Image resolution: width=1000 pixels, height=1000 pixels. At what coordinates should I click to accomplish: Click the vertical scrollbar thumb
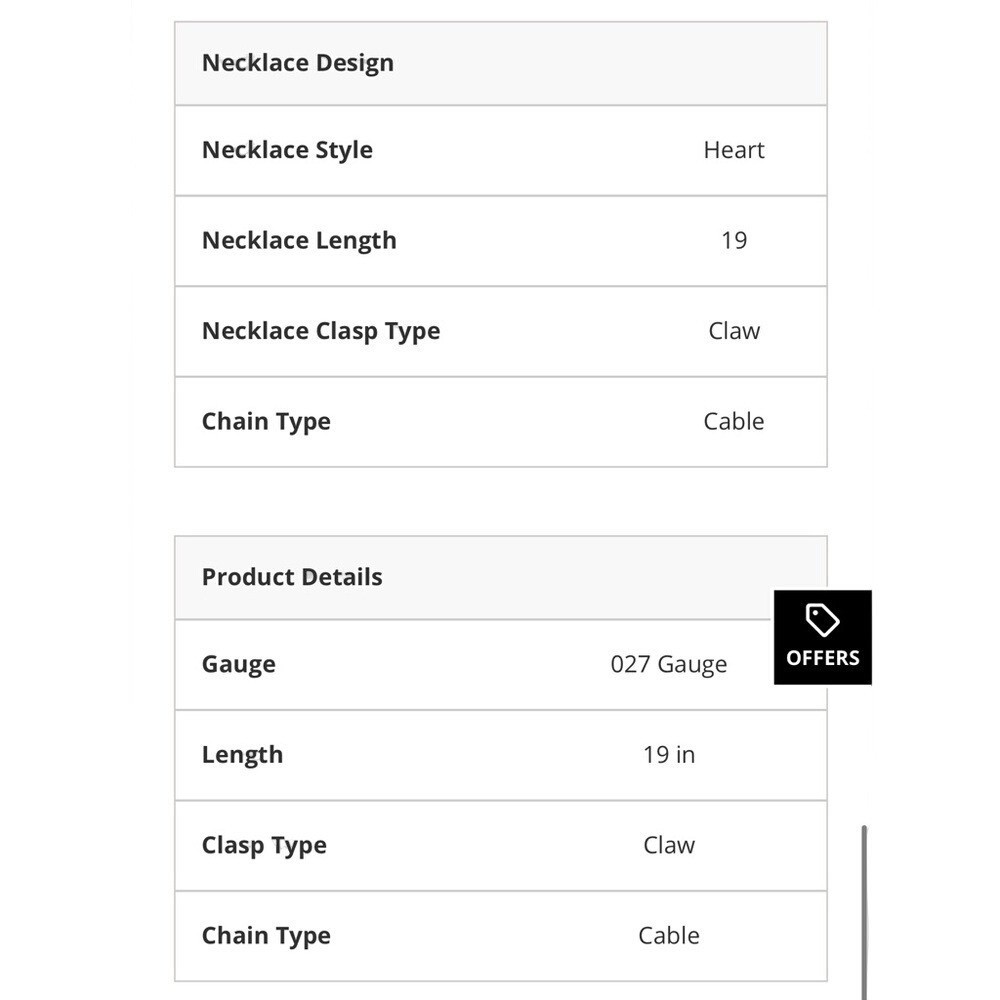[x=864, y=912]
